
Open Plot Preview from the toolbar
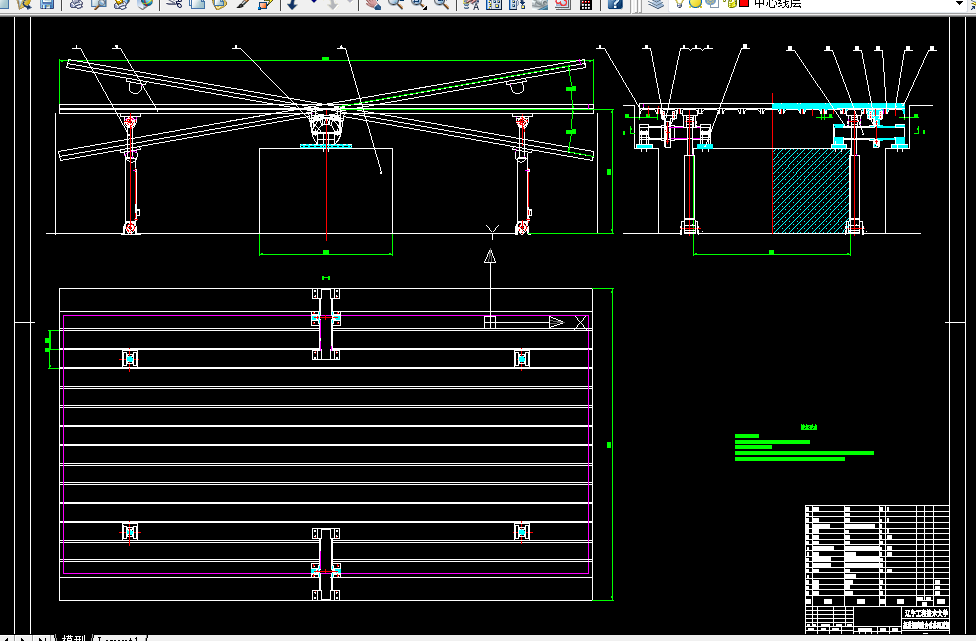pyautogui.click(x=98, y=4)
